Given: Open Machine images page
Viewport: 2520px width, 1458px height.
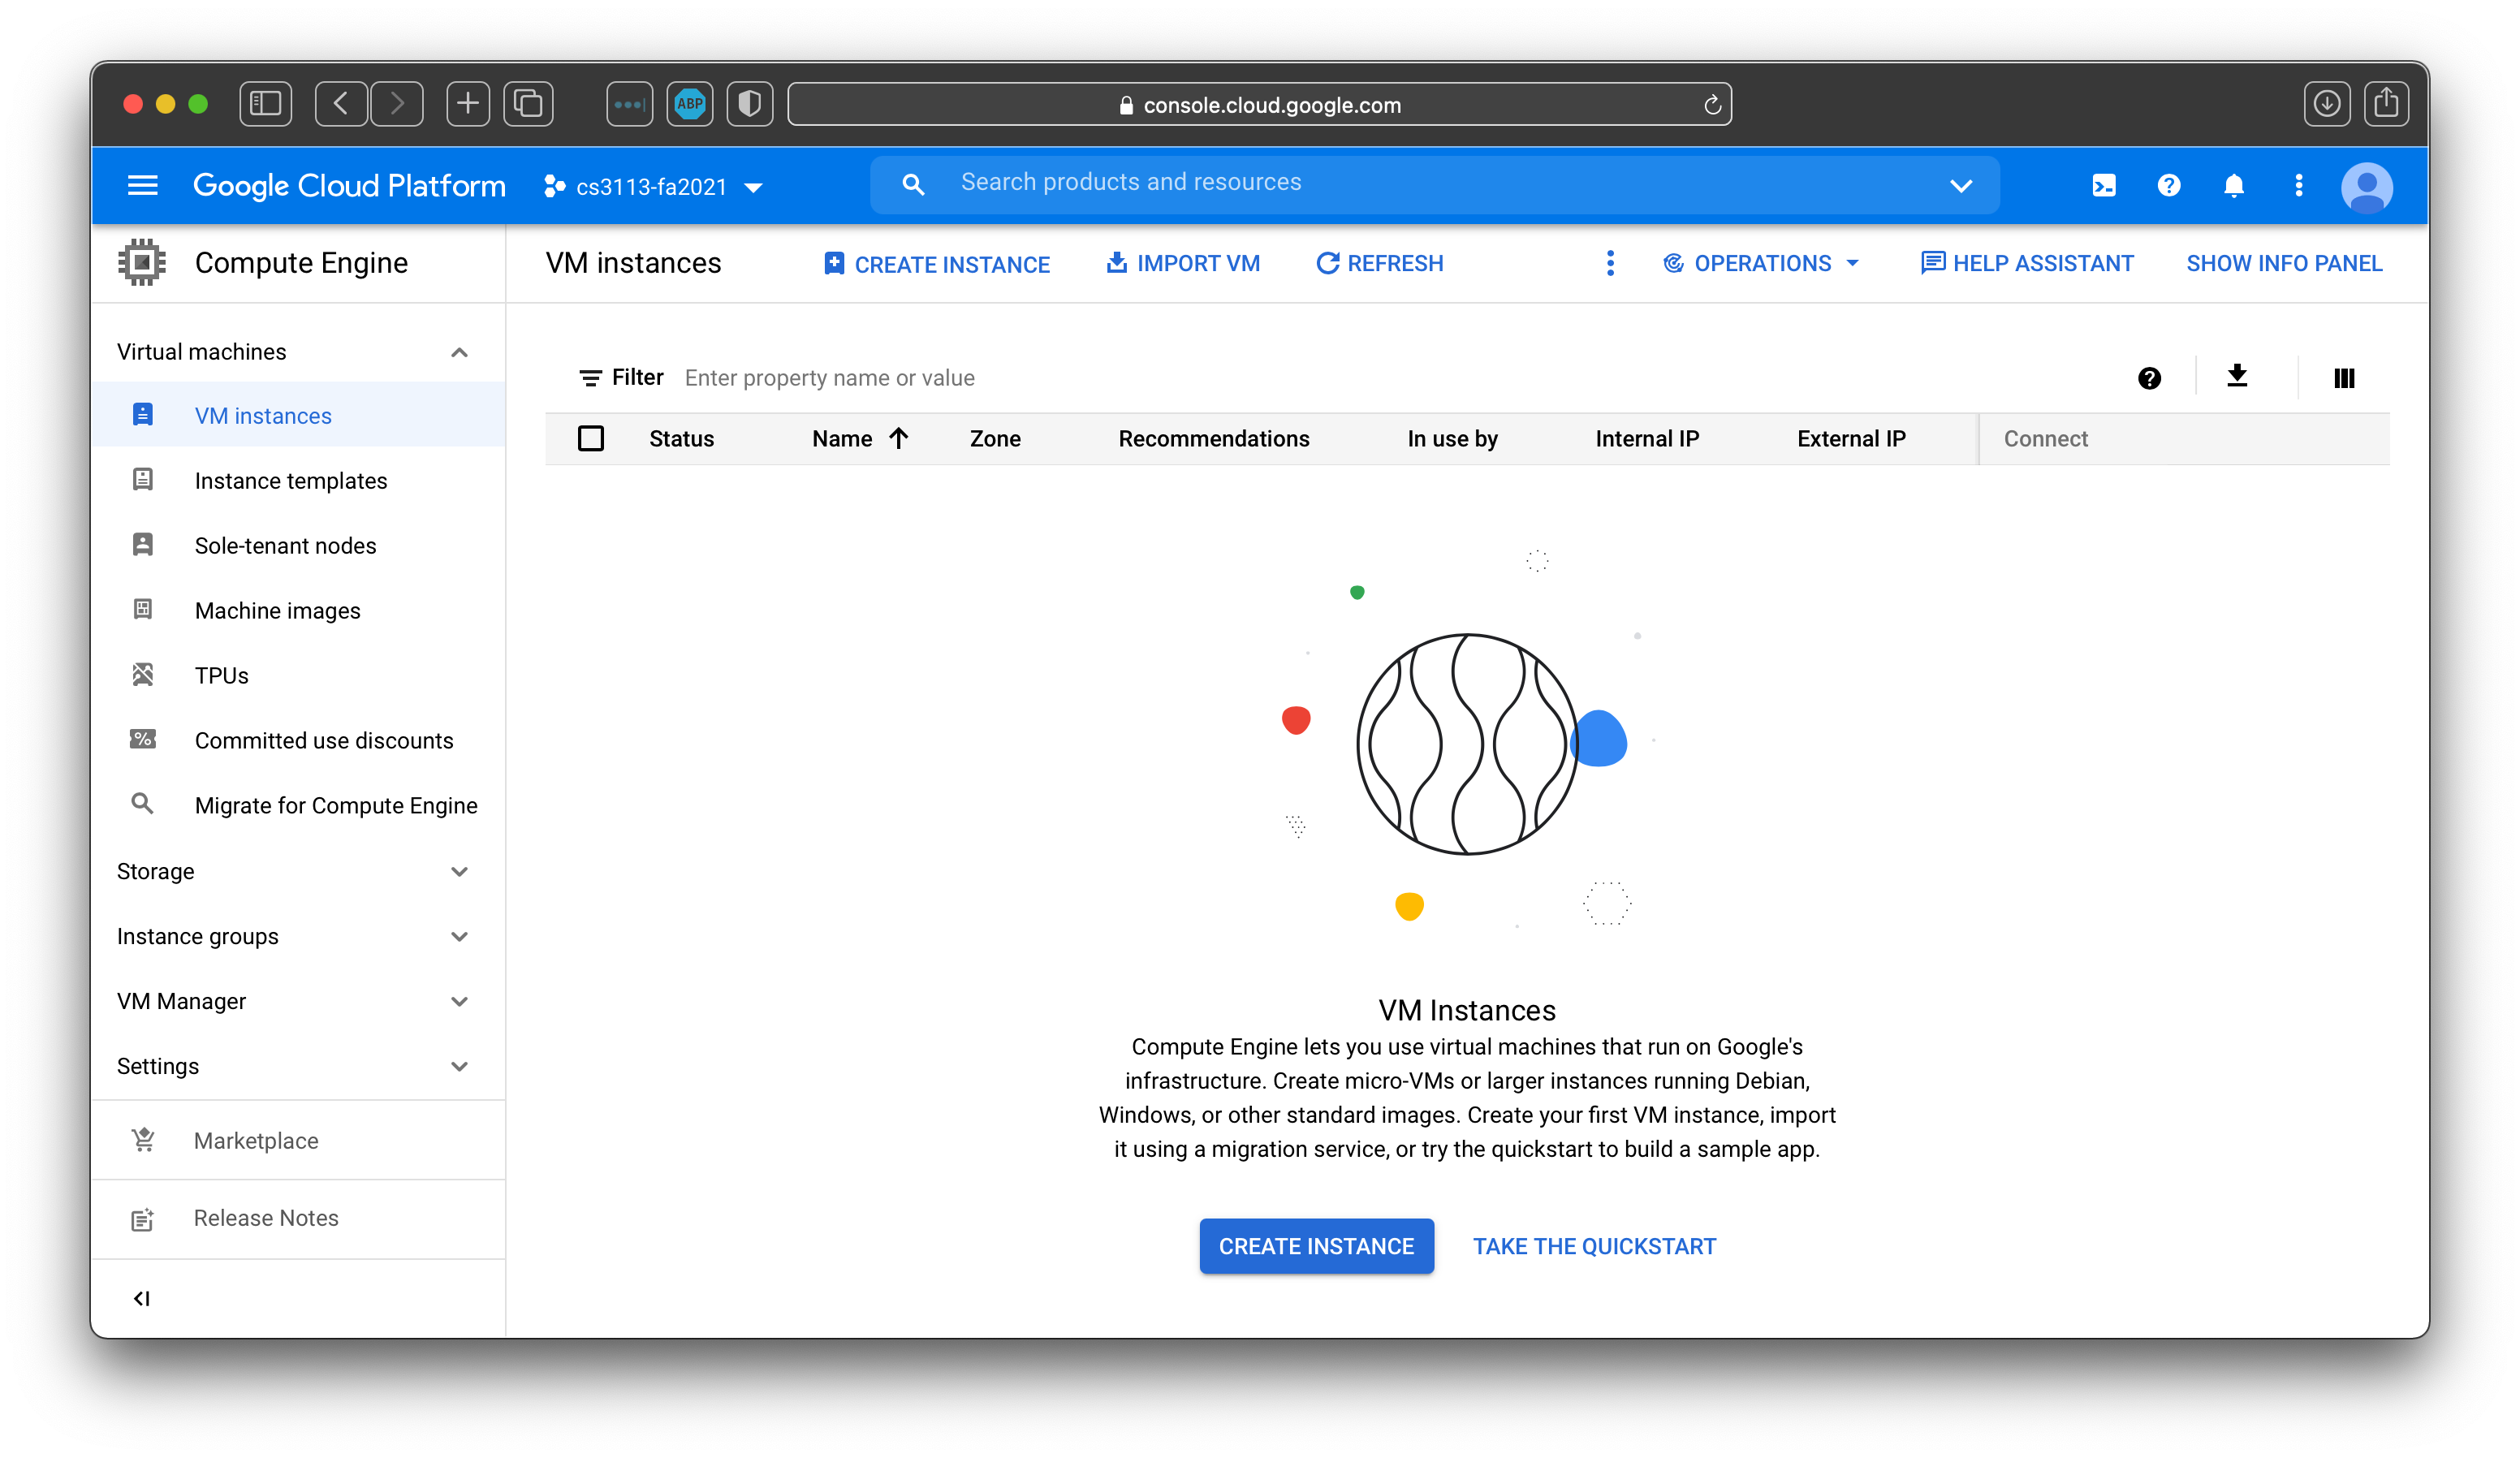Looking at the screenshot, I should pos(297,610).
